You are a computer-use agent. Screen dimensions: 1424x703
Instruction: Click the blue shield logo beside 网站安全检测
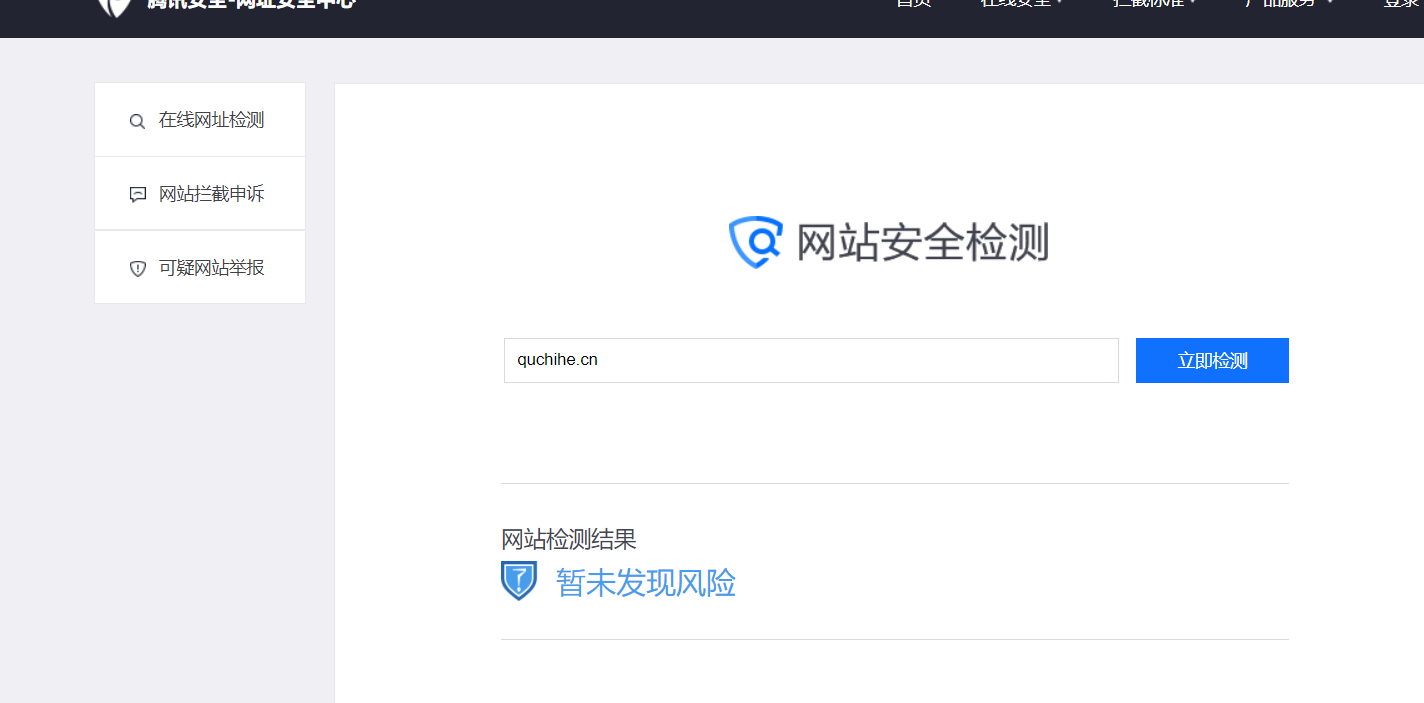click(754, 242)
